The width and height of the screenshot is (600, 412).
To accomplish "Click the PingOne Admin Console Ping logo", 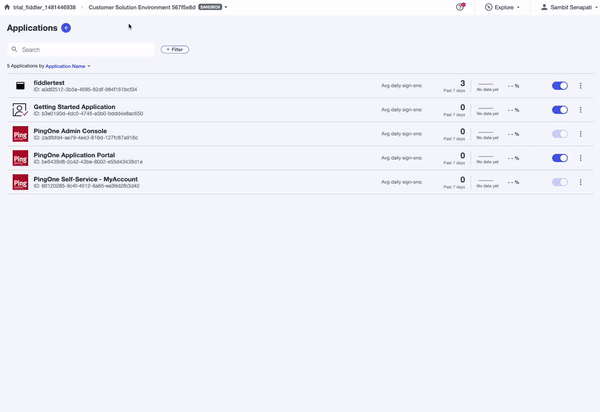I will [20, 134].
